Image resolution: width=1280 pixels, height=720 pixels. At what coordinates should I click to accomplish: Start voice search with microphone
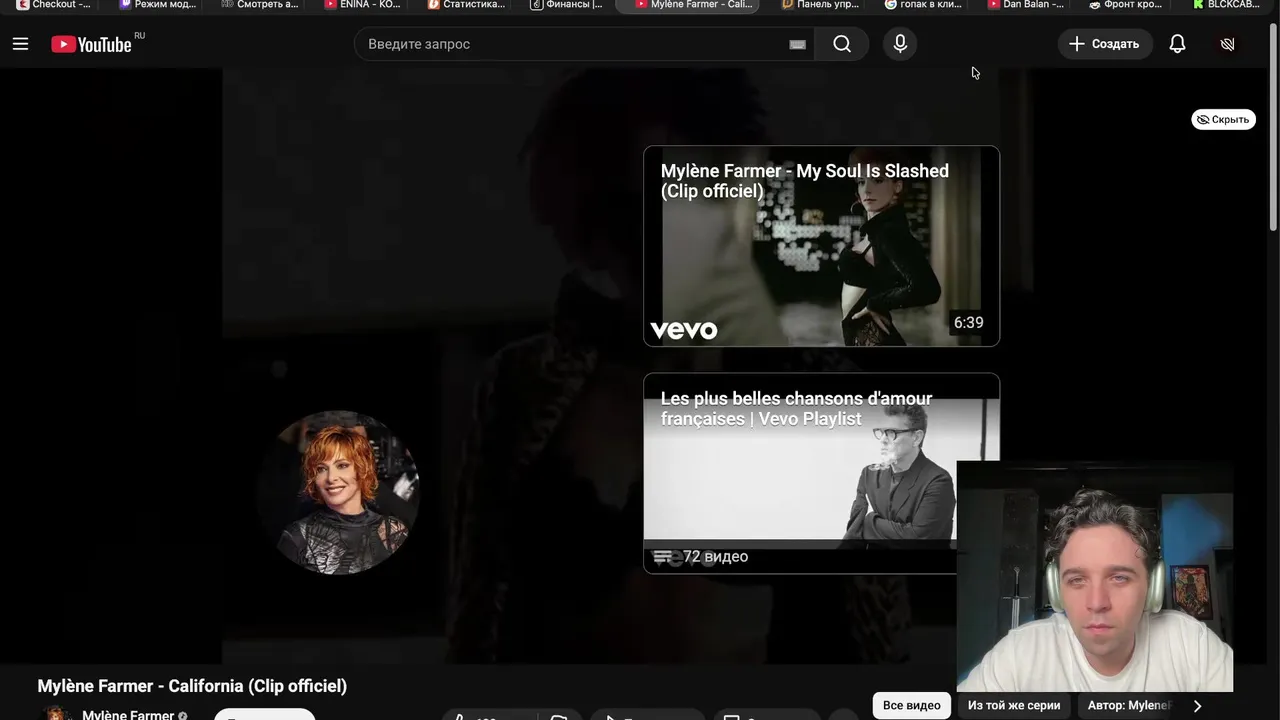[900, 44]
